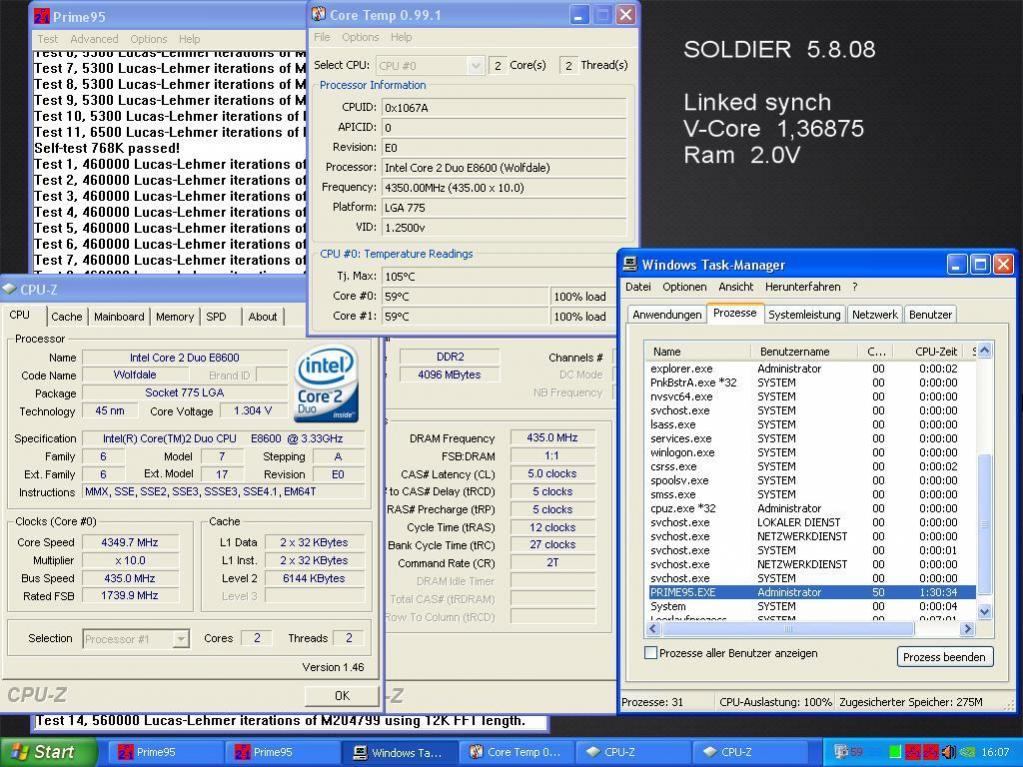The width and height of the screenshot is (1023, 767).
Task: Enable 'Prozesse aller Benutzer anzeigen' checkbox
Action: click(651, 653)
